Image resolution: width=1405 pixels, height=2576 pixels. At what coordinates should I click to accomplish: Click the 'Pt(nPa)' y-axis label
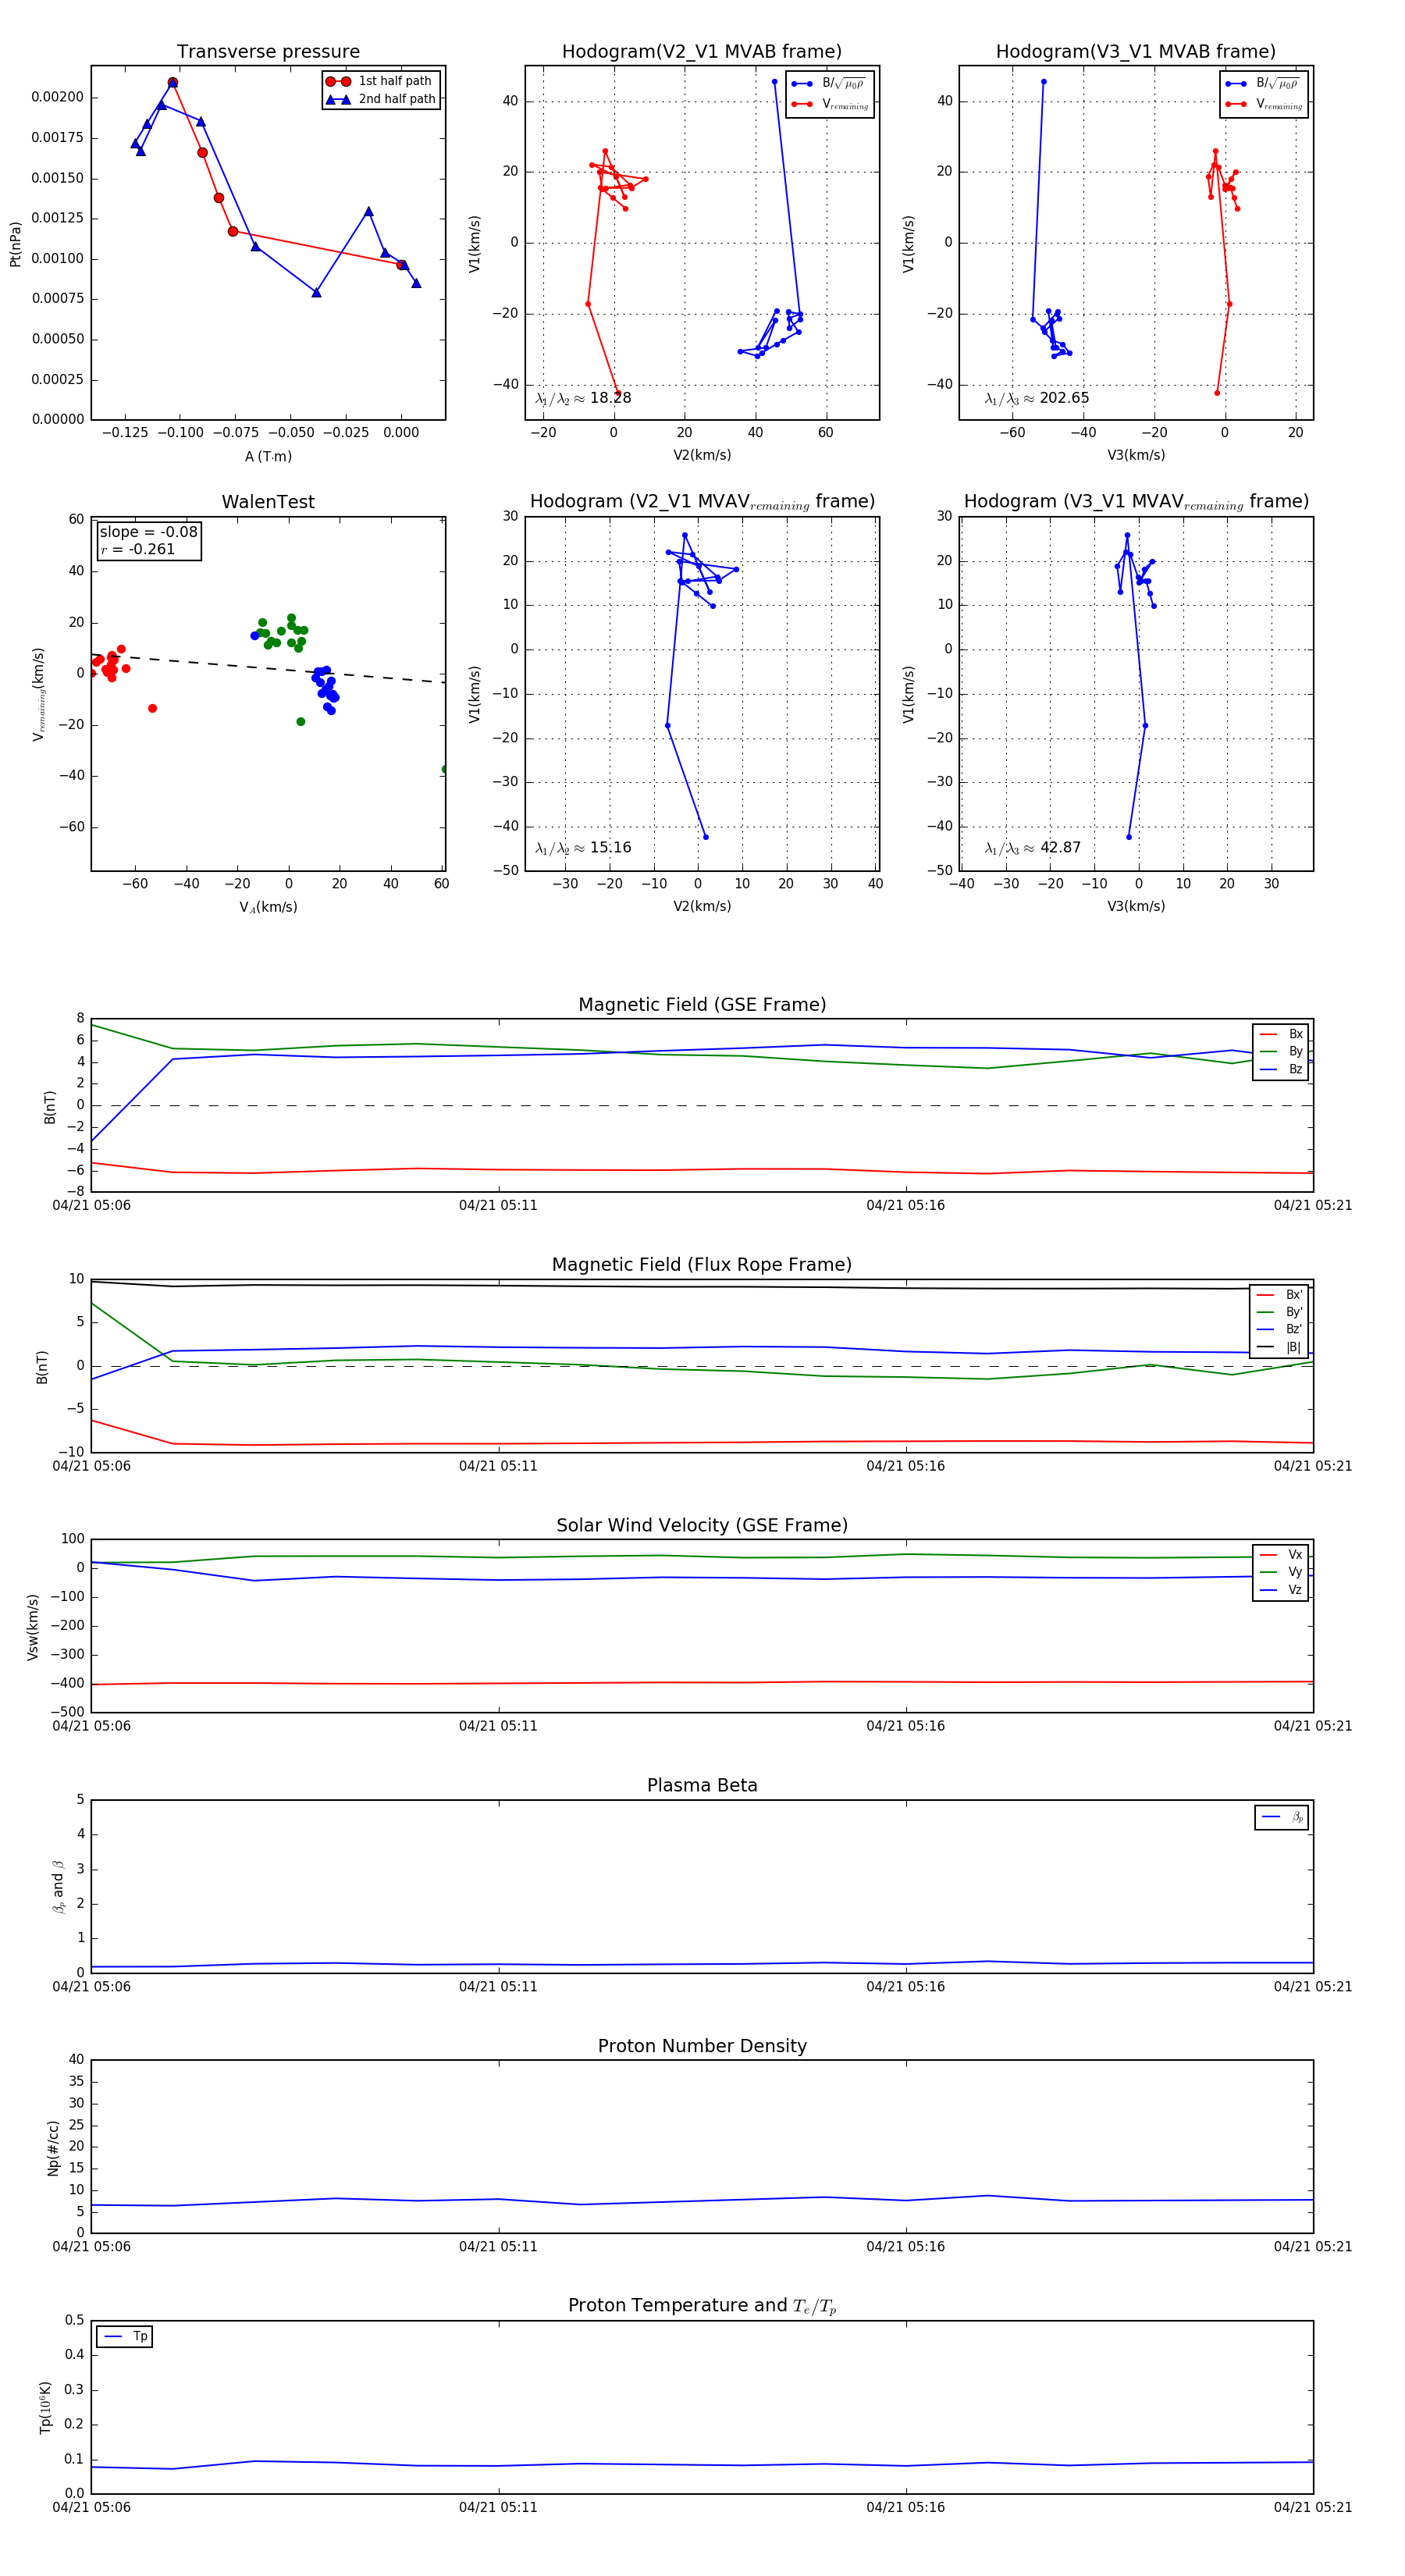pyautogui.click(x=15, y=244)
